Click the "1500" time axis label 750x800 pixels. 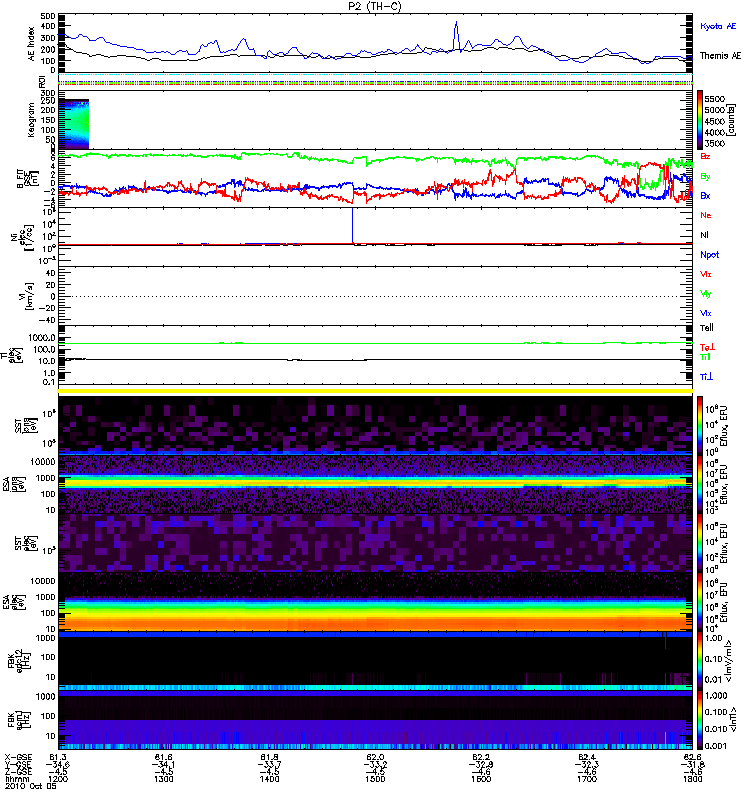(375, 779)
